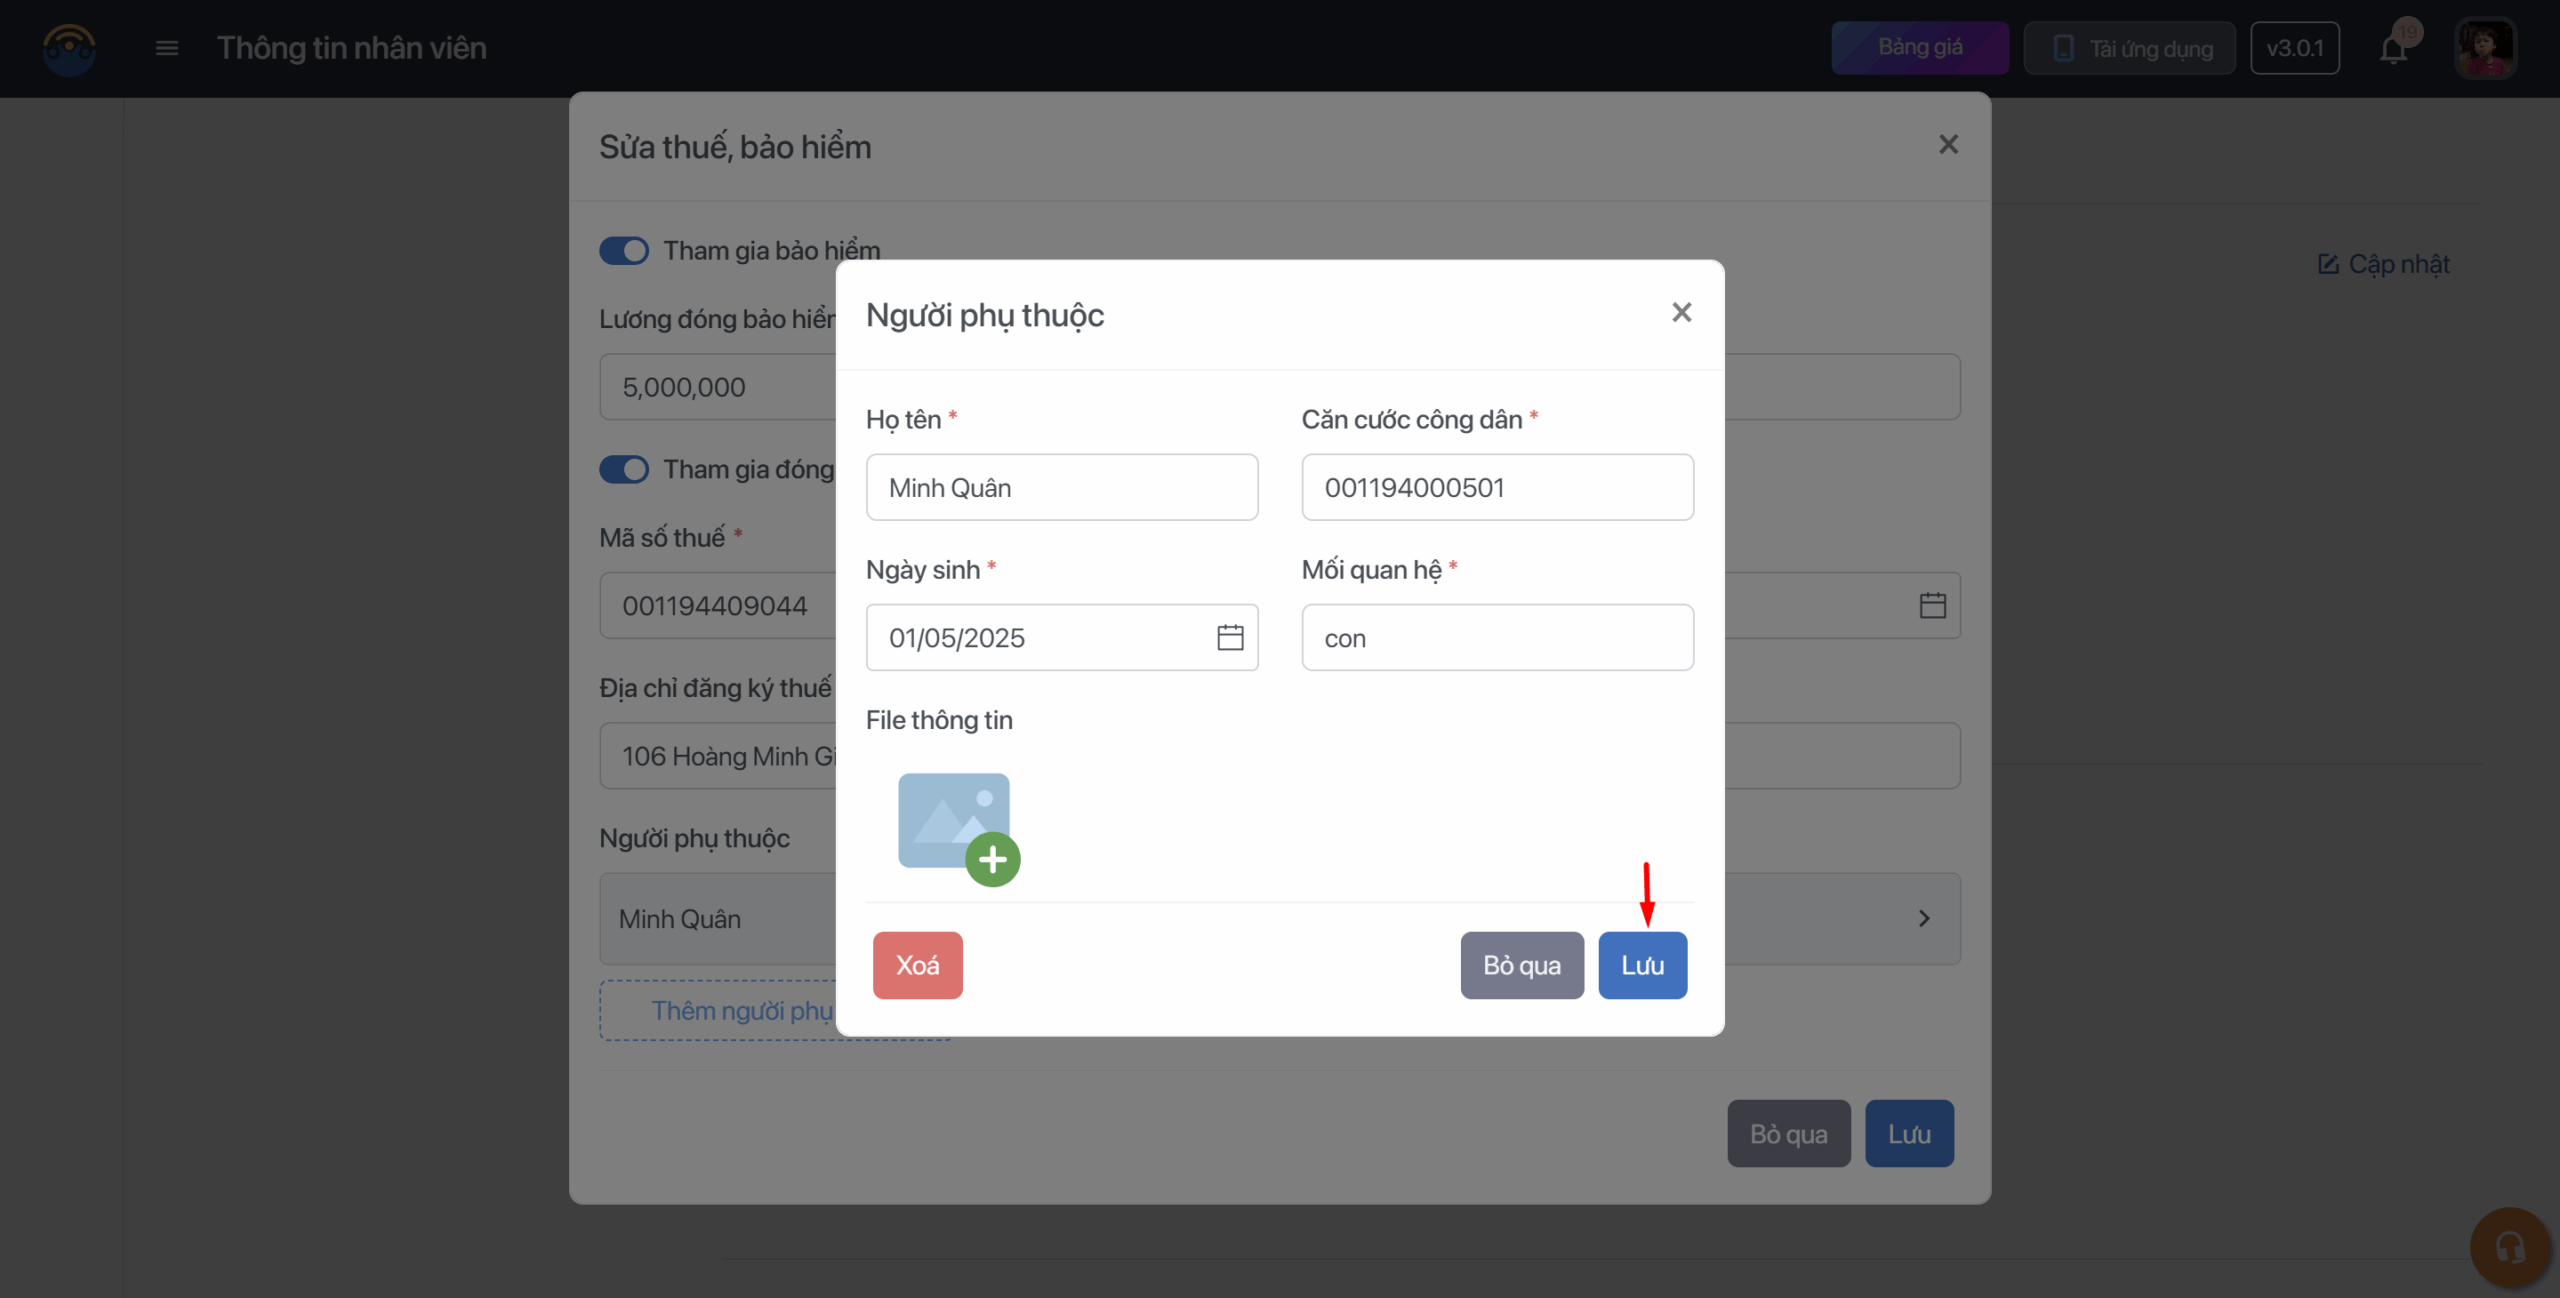This screenshot has width=2560, height=1298.
Task: Click the Tải ứng dụng button
Action: 2129,48
